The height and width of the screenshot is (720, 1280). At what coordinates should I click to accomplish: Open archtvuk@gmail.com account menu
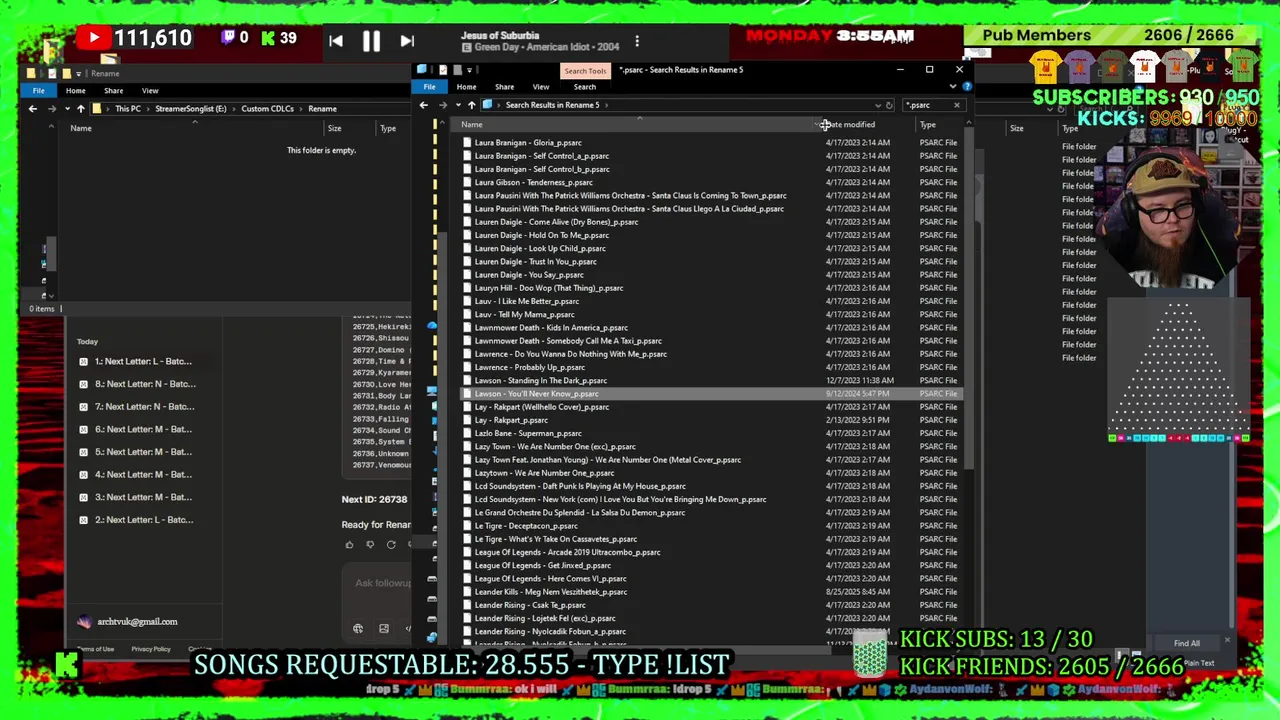tap(128, 622)
